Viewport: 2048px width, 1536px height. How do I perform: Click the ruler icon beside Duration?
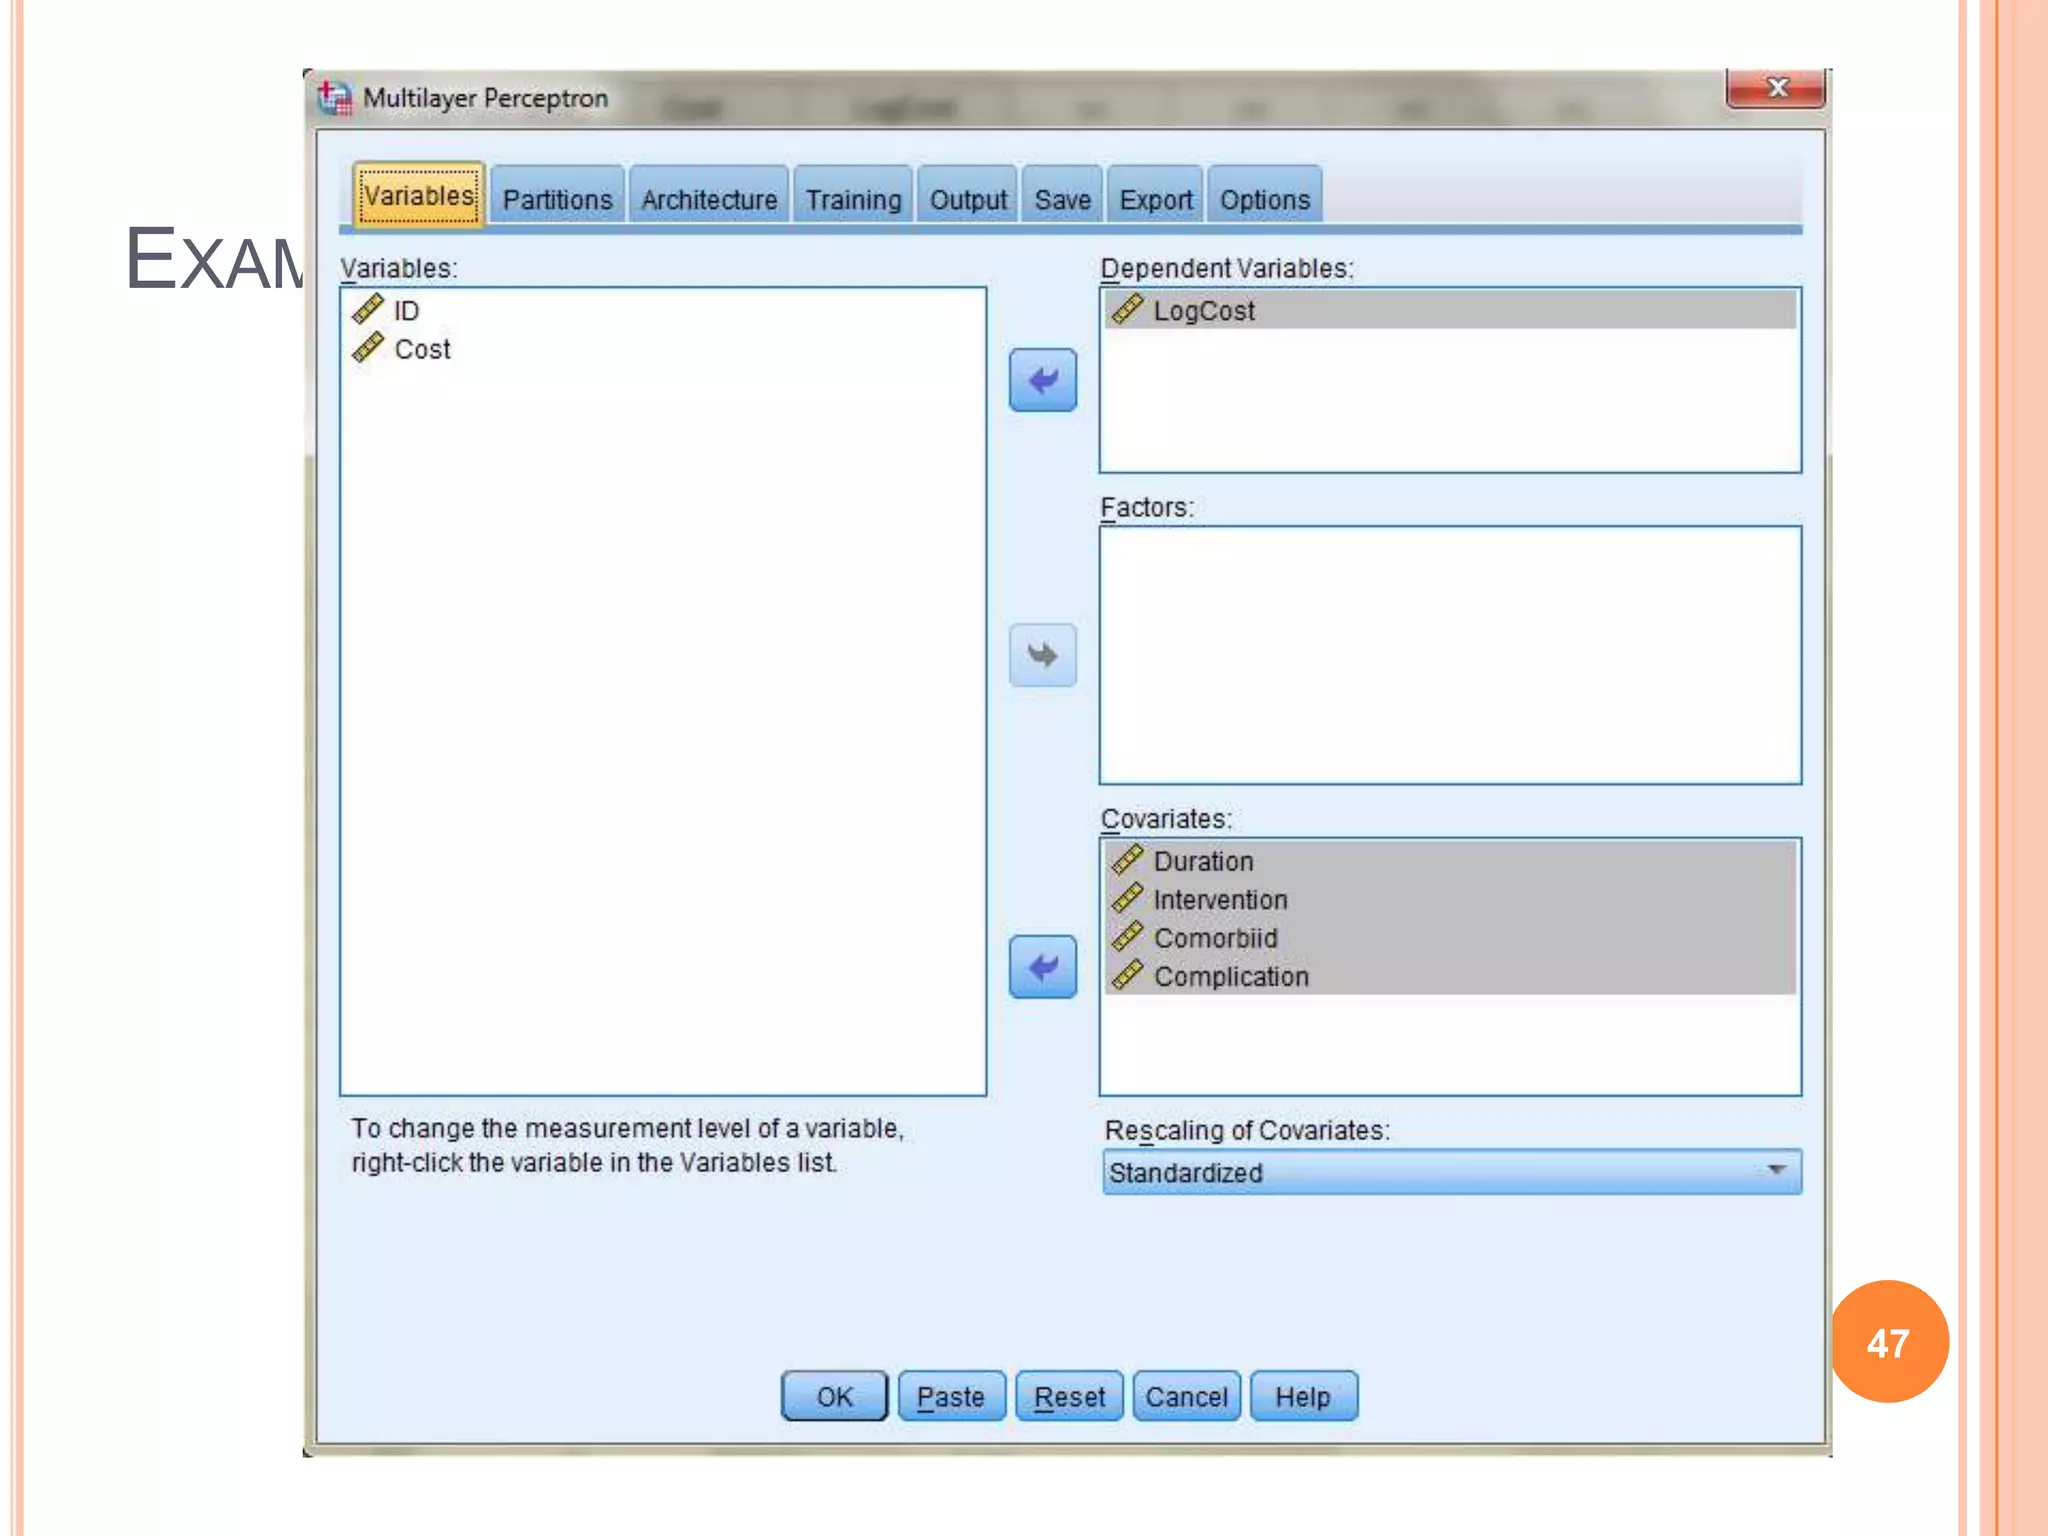1127,860
